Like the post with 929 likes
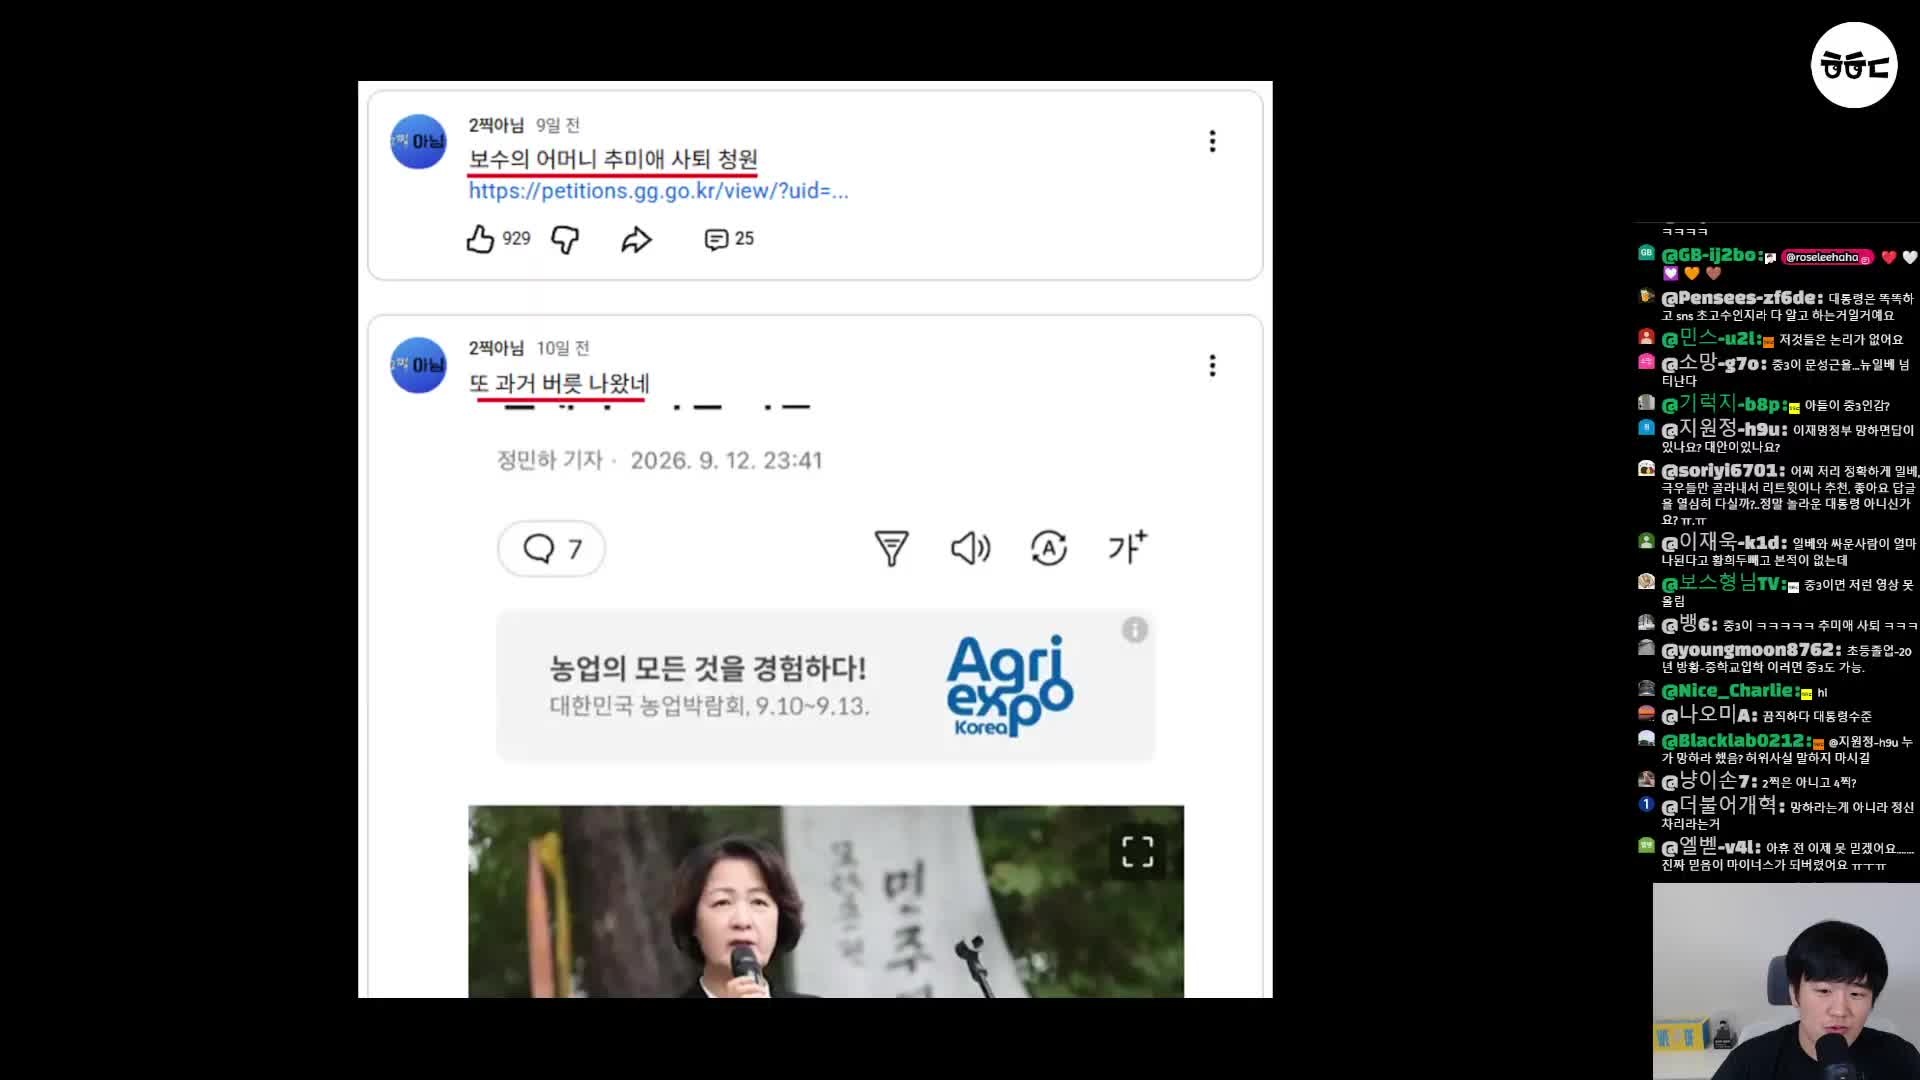This screenshot has height=1080, width=1920. [480, 239]
